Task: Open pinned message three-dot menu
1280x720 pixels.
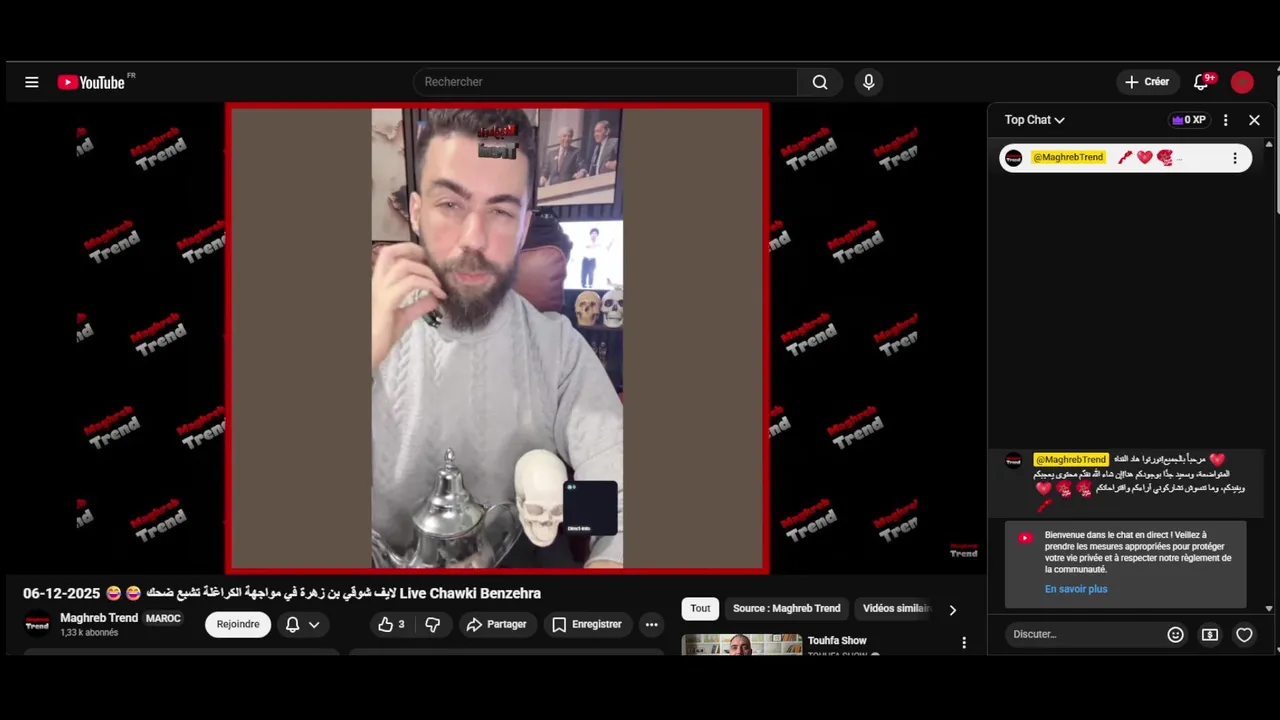Action: pyautogui.click(x=1235, y=158)
